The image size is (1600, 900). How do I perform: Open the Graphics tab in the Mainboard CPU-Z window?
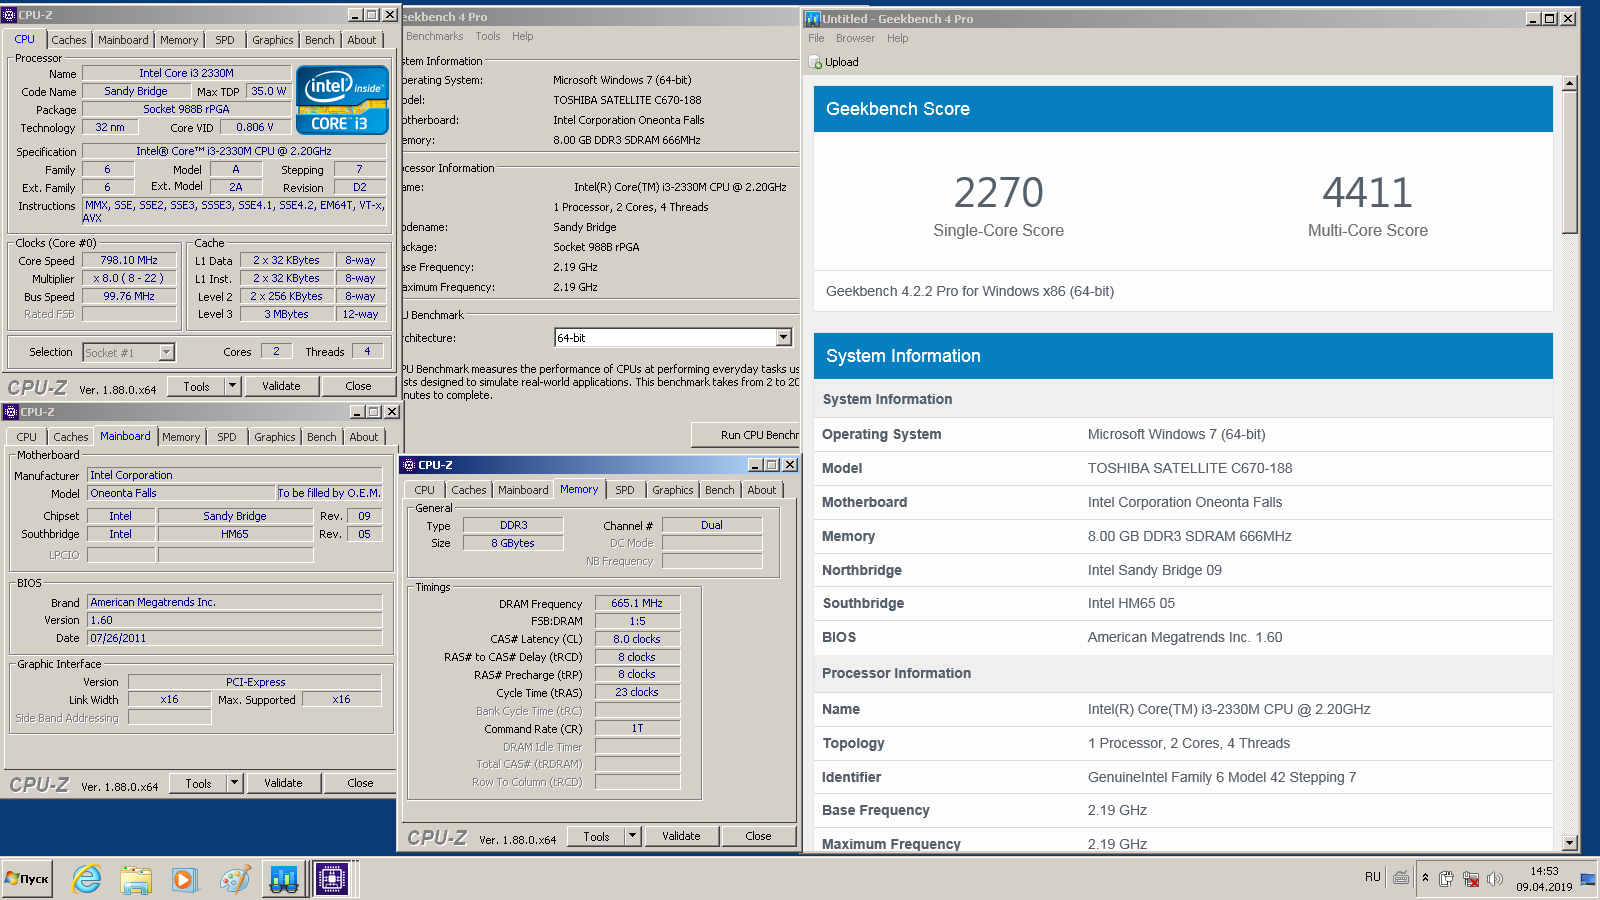coord(275,437)
